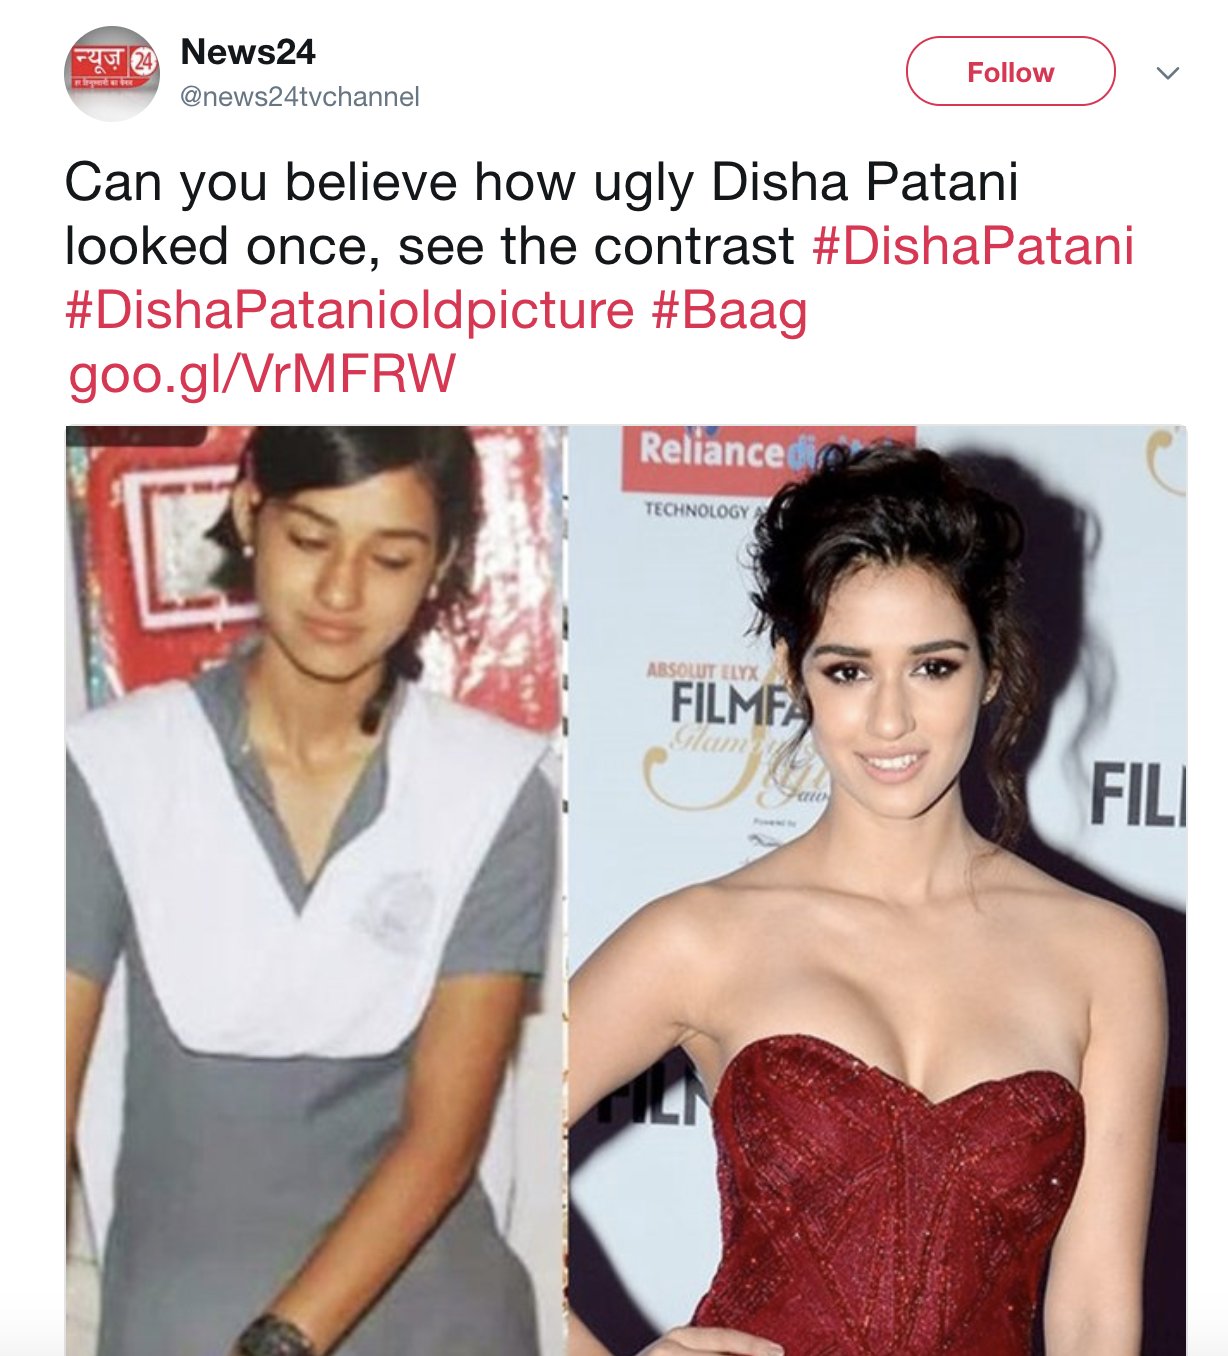Click the Reliance digital banner in the photo

point(766,457)
